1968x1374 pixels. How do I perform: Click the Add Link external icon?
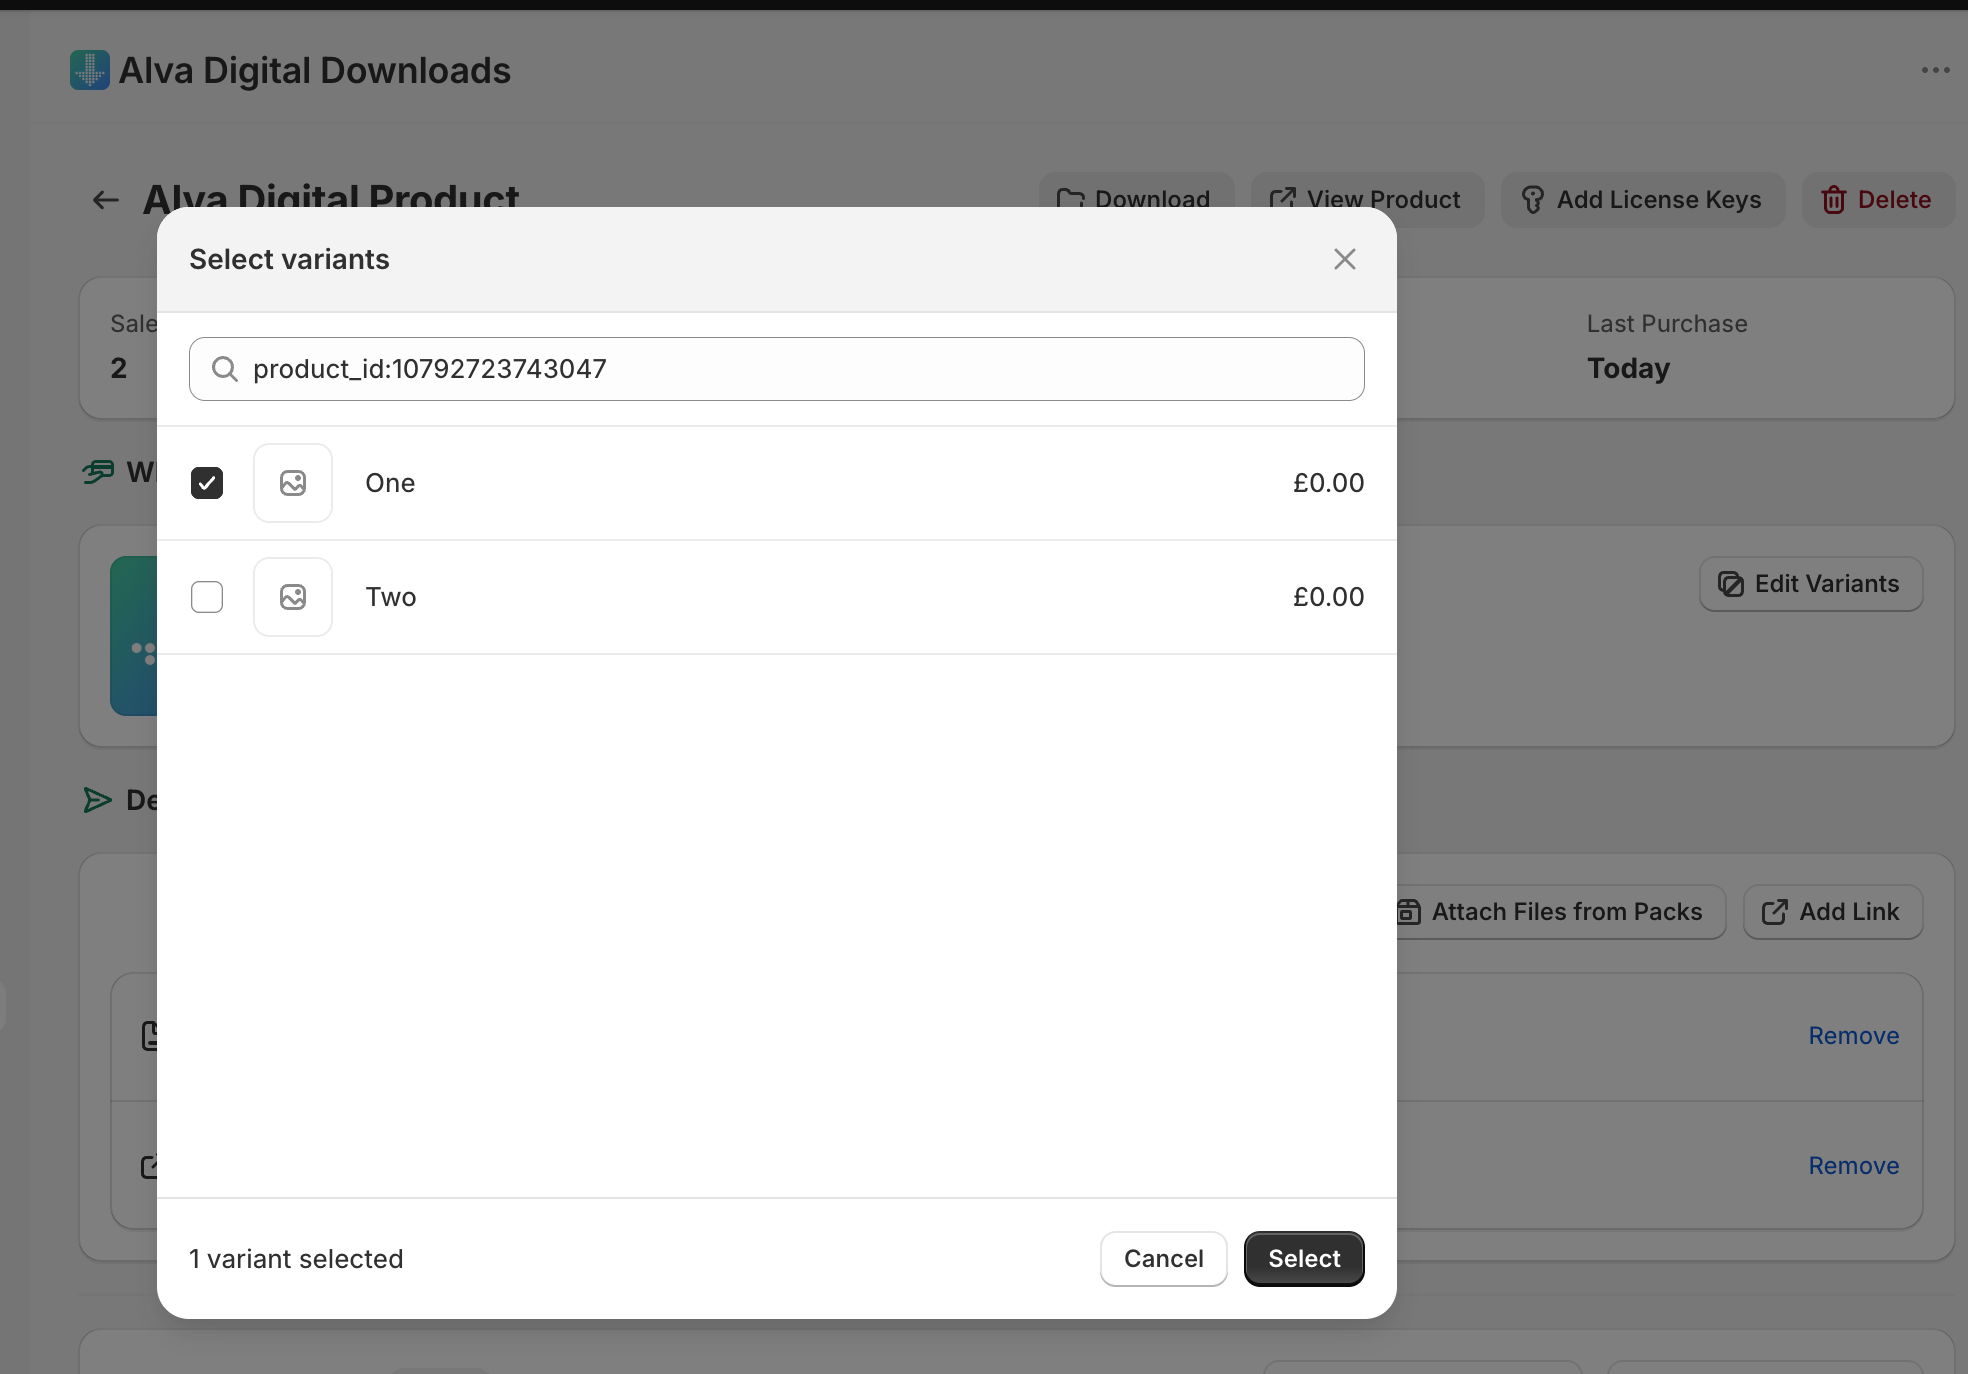(x=1775, y=912)
